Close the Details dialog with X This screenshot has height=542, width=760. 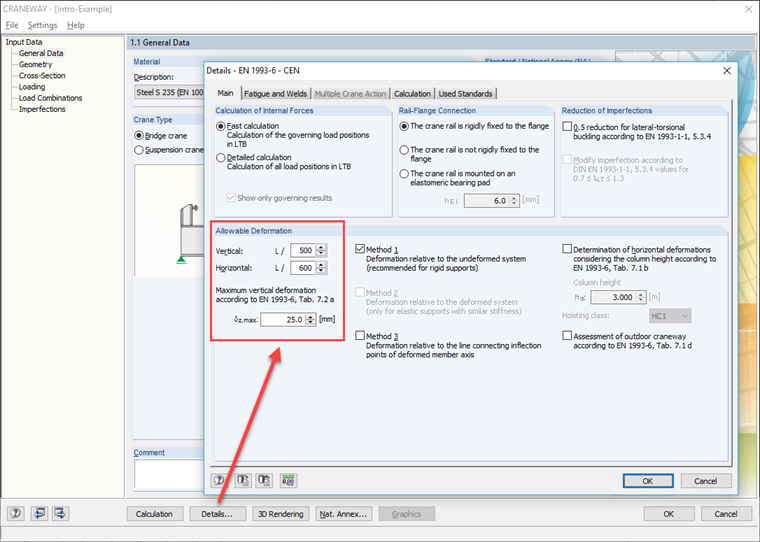(727, 71)
